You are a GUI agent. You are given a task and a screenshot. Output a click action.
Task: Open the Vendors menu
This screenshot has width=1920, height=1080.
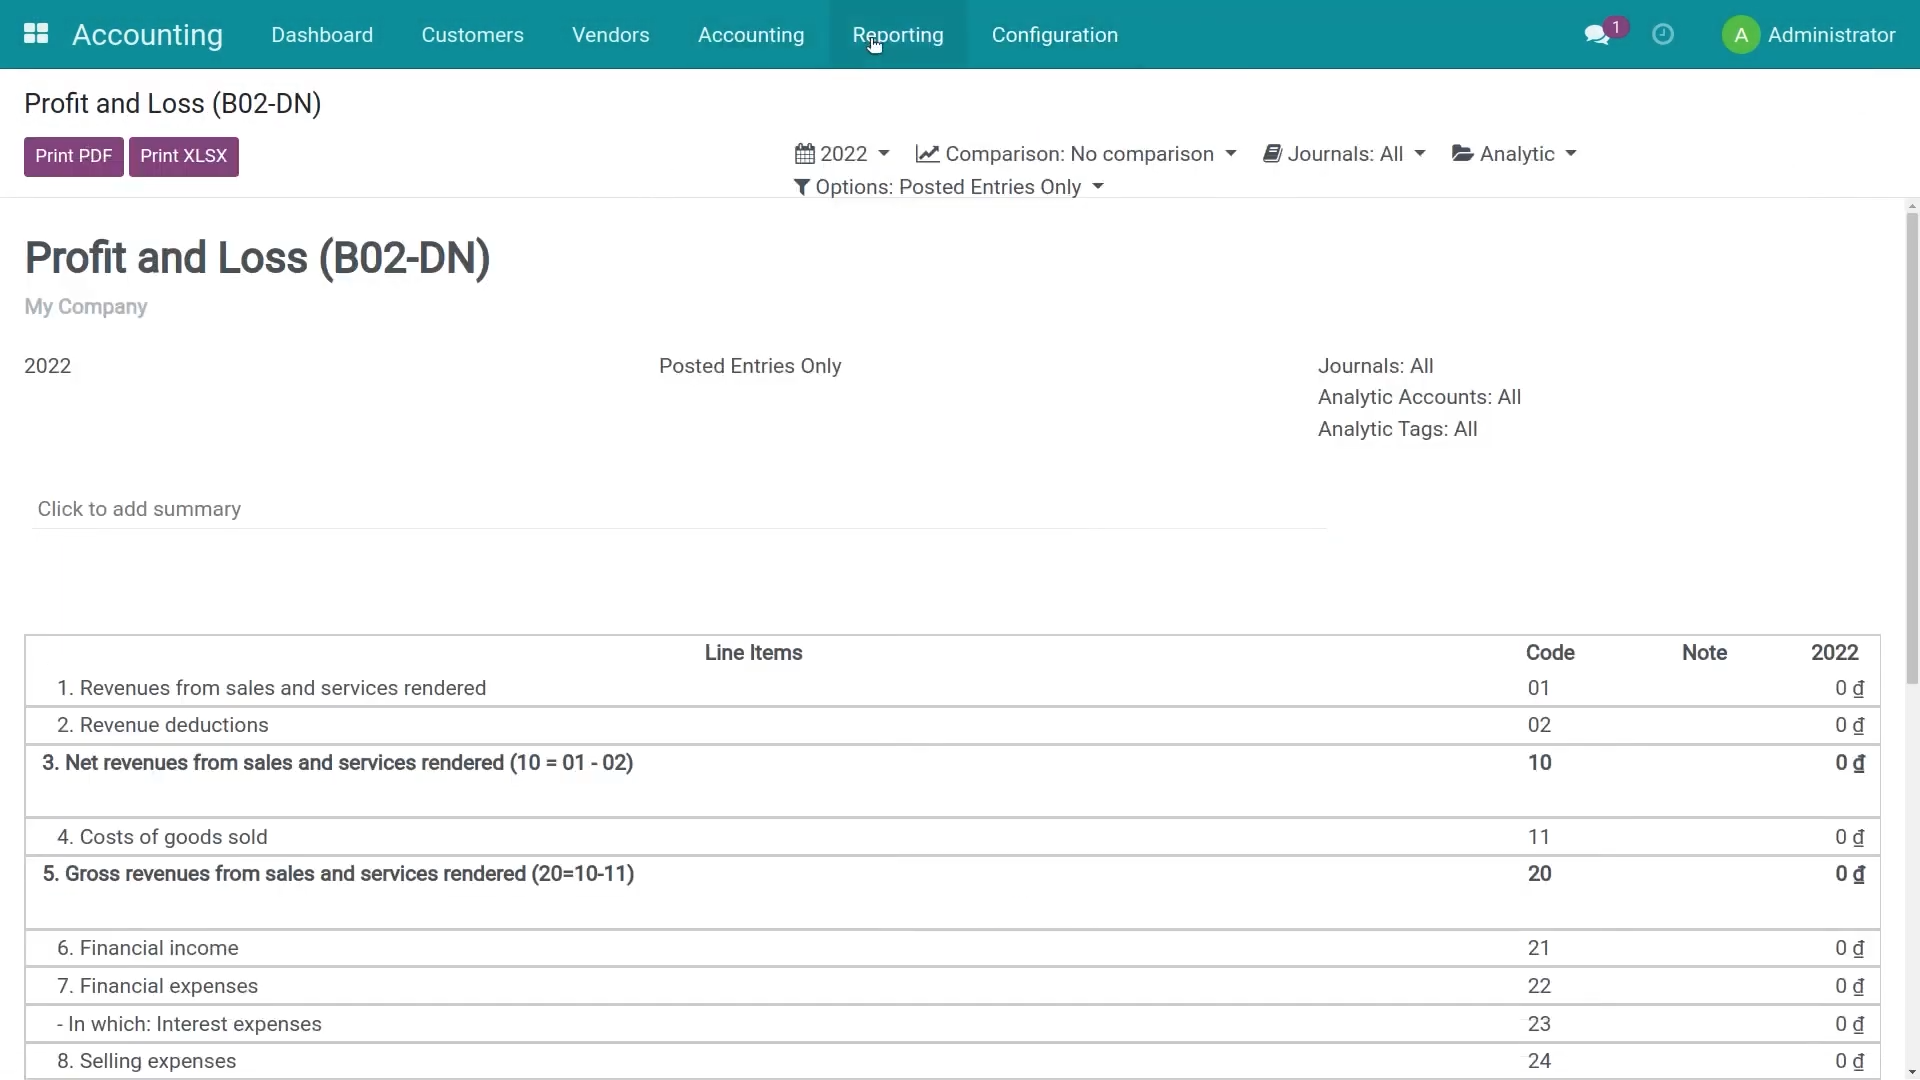[x=610, y=35]
